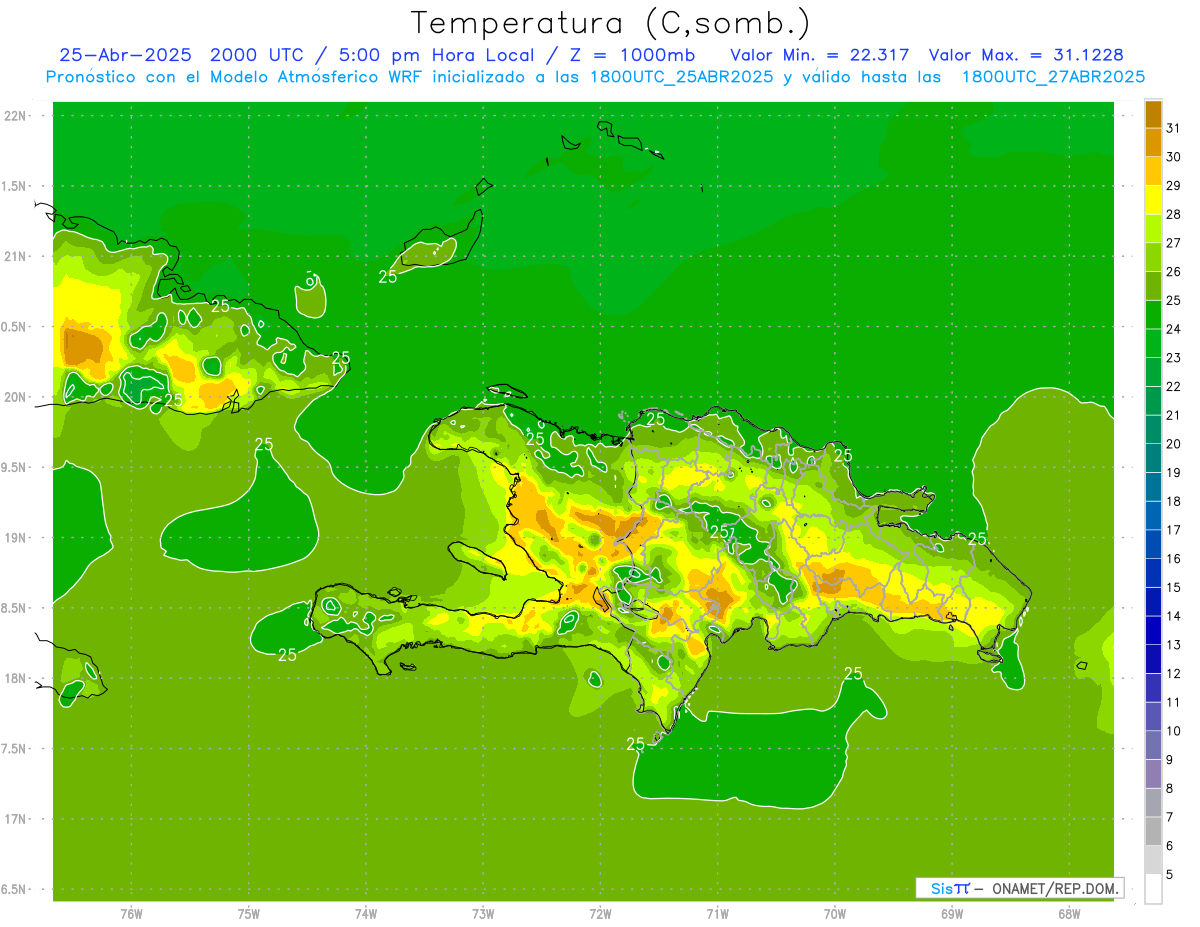Pick the dark blue swatch between 13 and 14
Viewport: 1200px width, 927px height.
[1153, 631]
